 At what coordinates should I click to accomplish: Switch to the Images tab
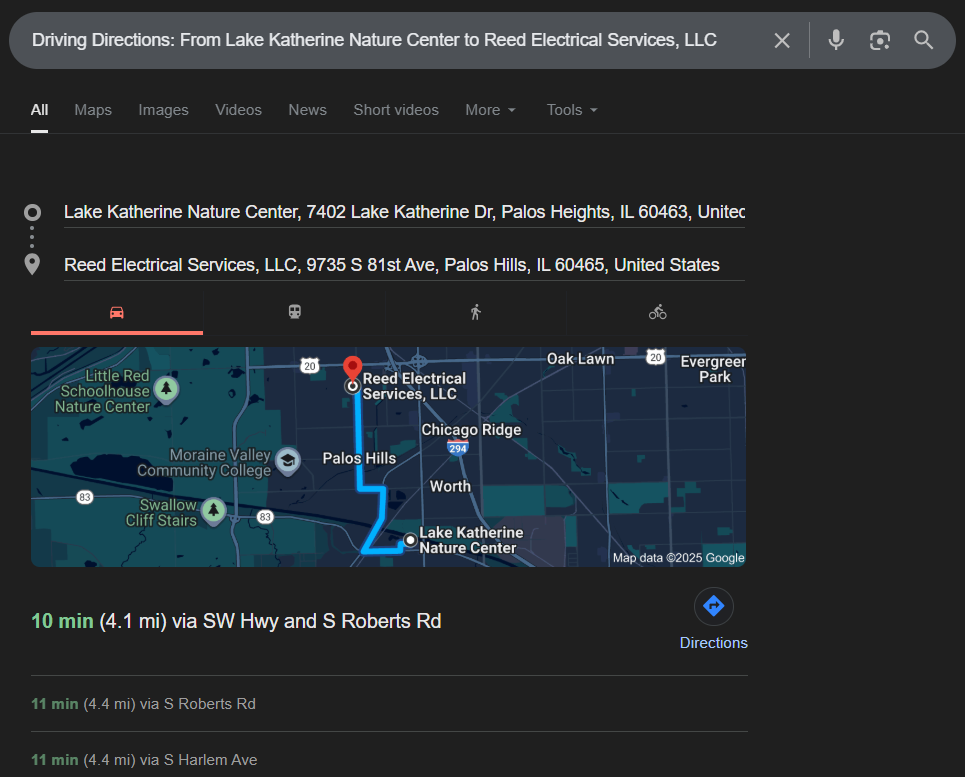pos(163,110)
